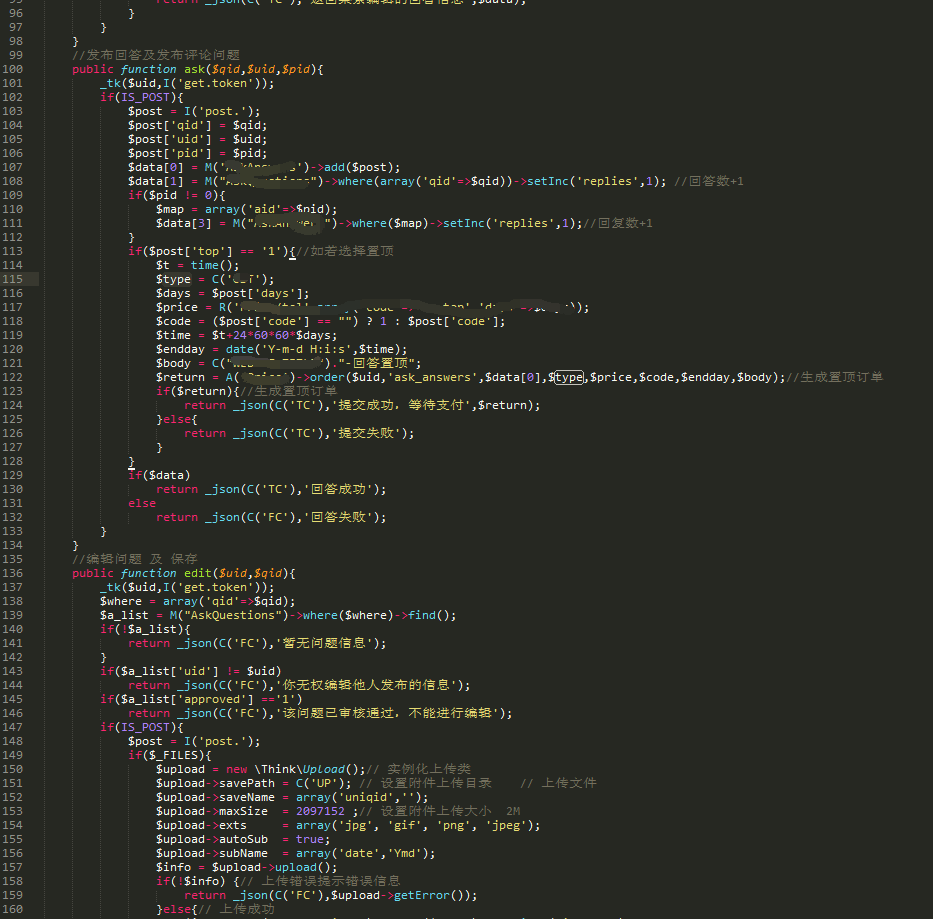Click the boxed $type argument on line 122
The width and height of the screenshot is (933, 919).
(x=568, y=377)
